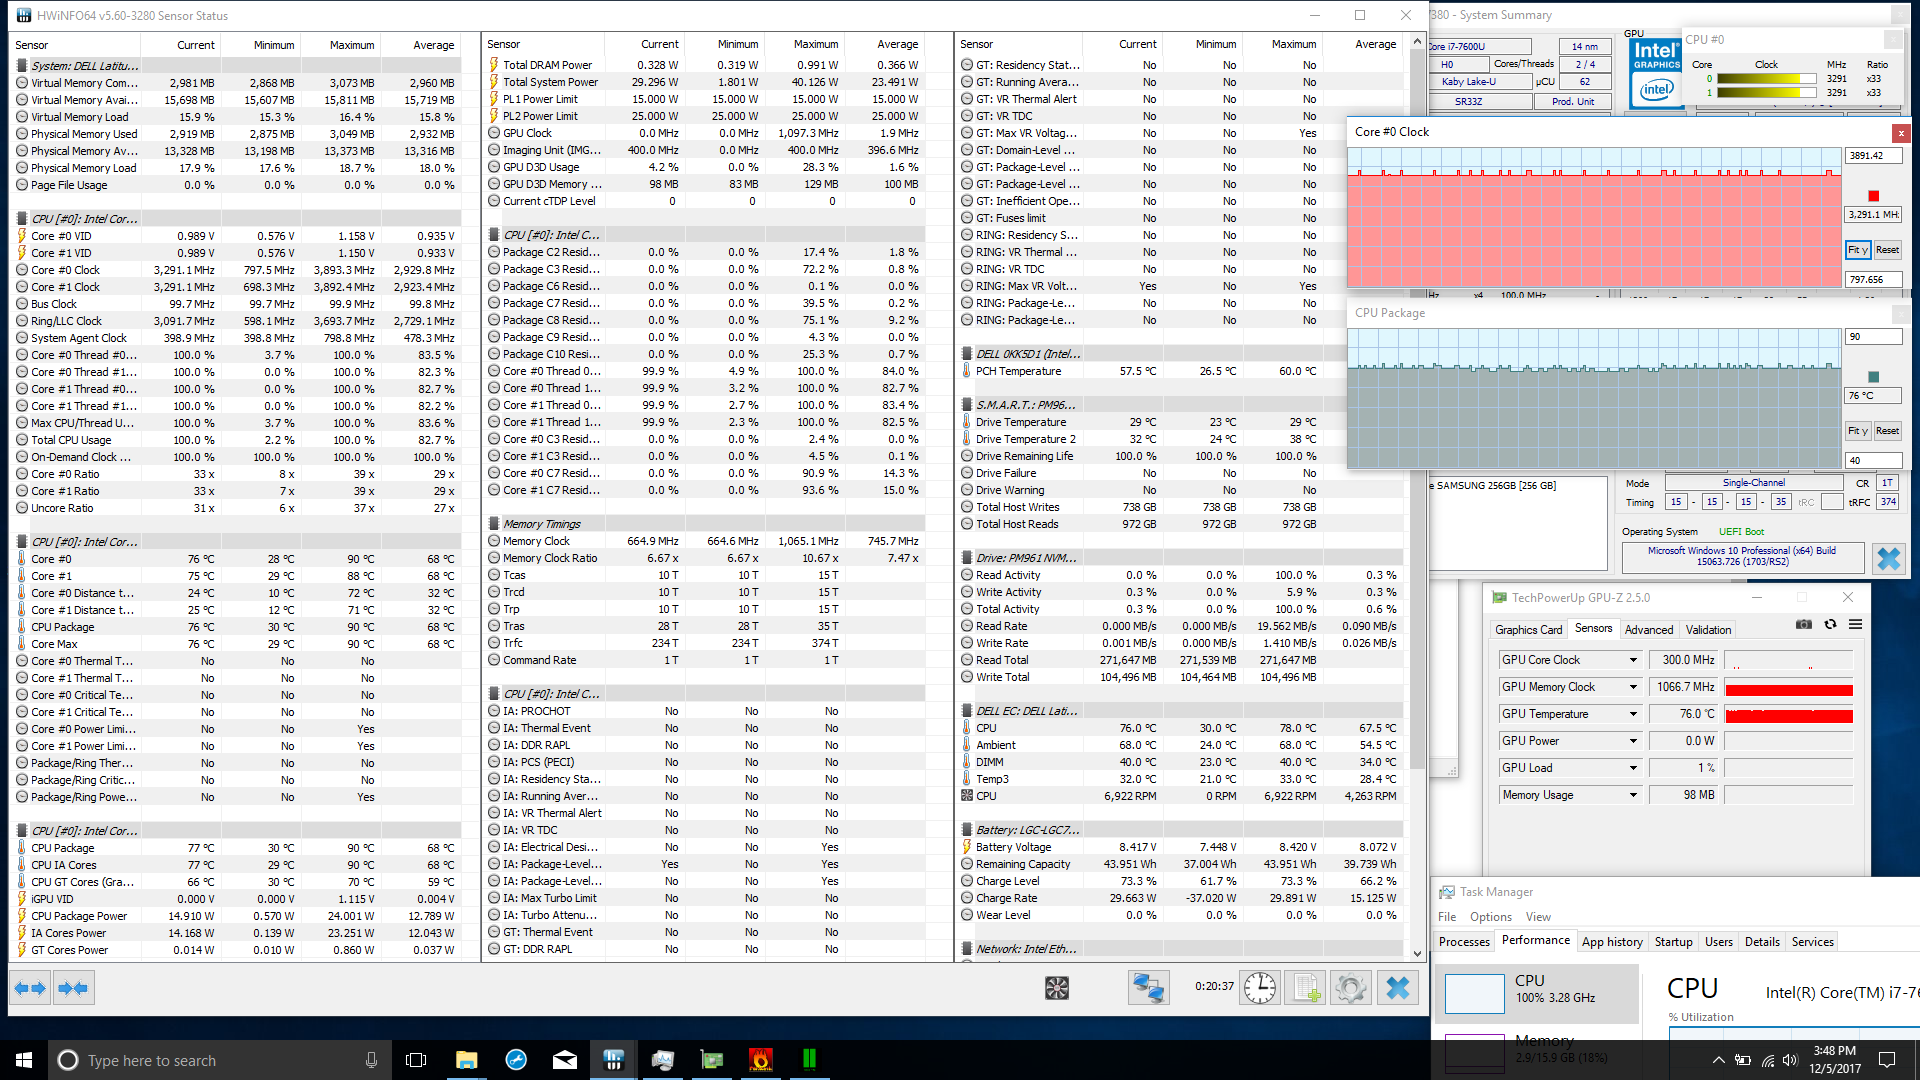Open GPU-Z hamburger menu
The height and width of the screenshot is (1080, 1920).
(x=1855, y=625)
